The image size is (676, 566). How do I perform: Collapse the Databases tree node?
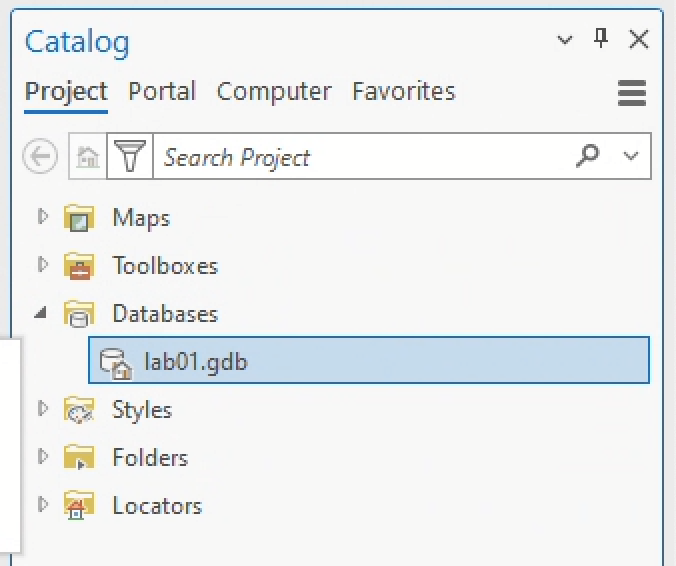41,313
